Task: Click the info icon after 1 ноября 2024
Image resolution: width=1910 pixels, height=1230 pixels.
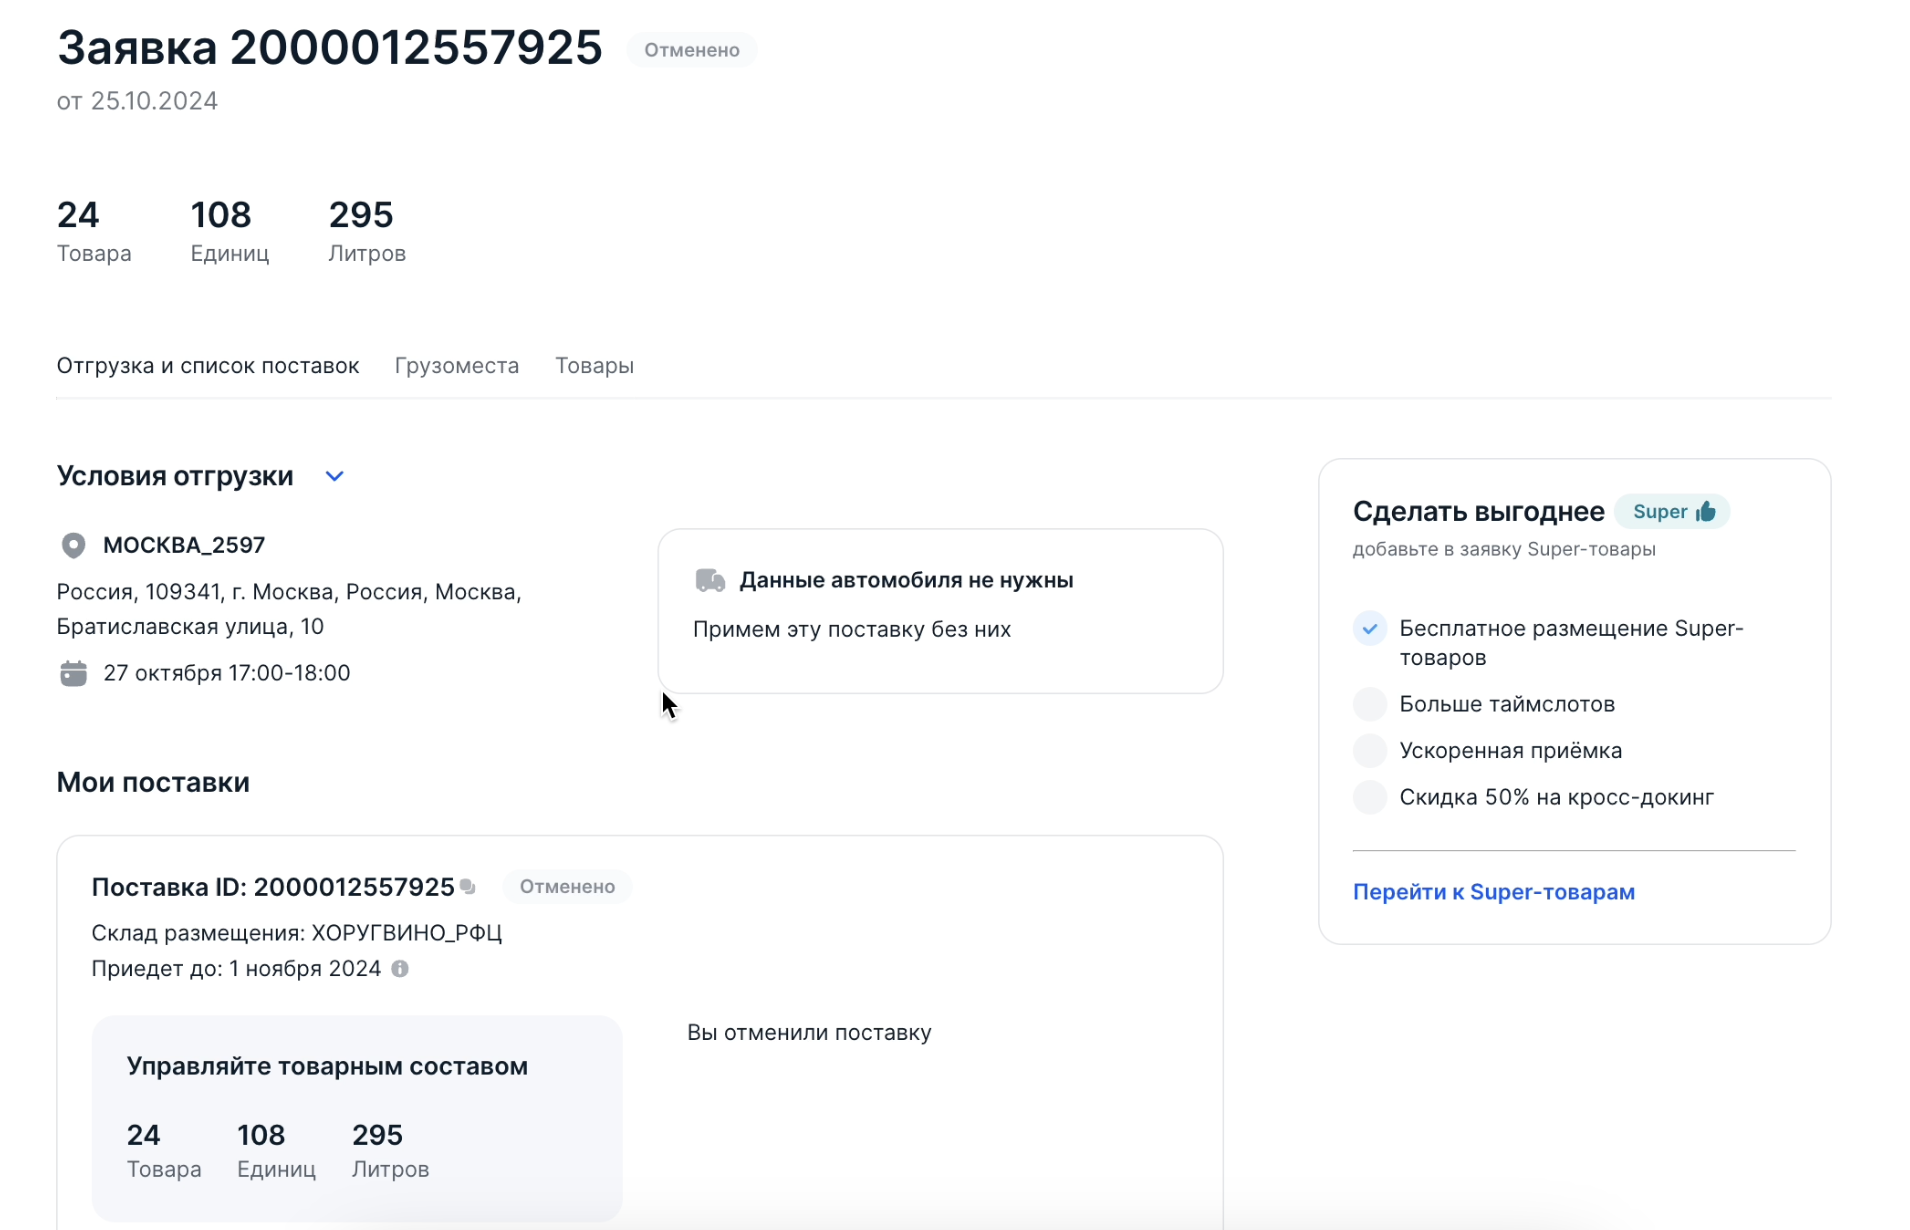Action: point(400,968)
